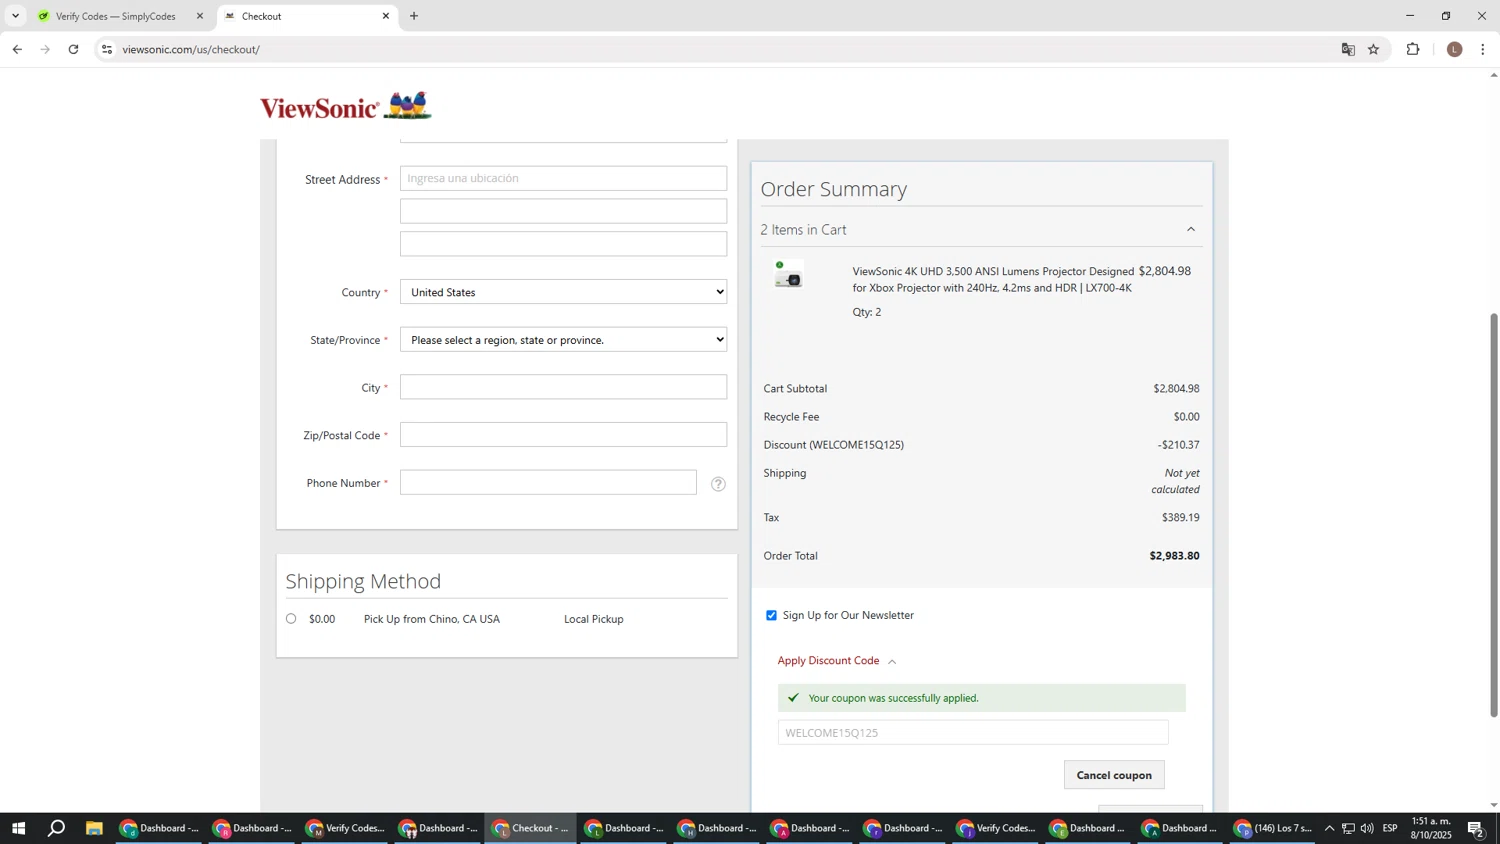Open the notification center icon
The width and height of the screenshot is (1500, 844).
[1476, 828]
